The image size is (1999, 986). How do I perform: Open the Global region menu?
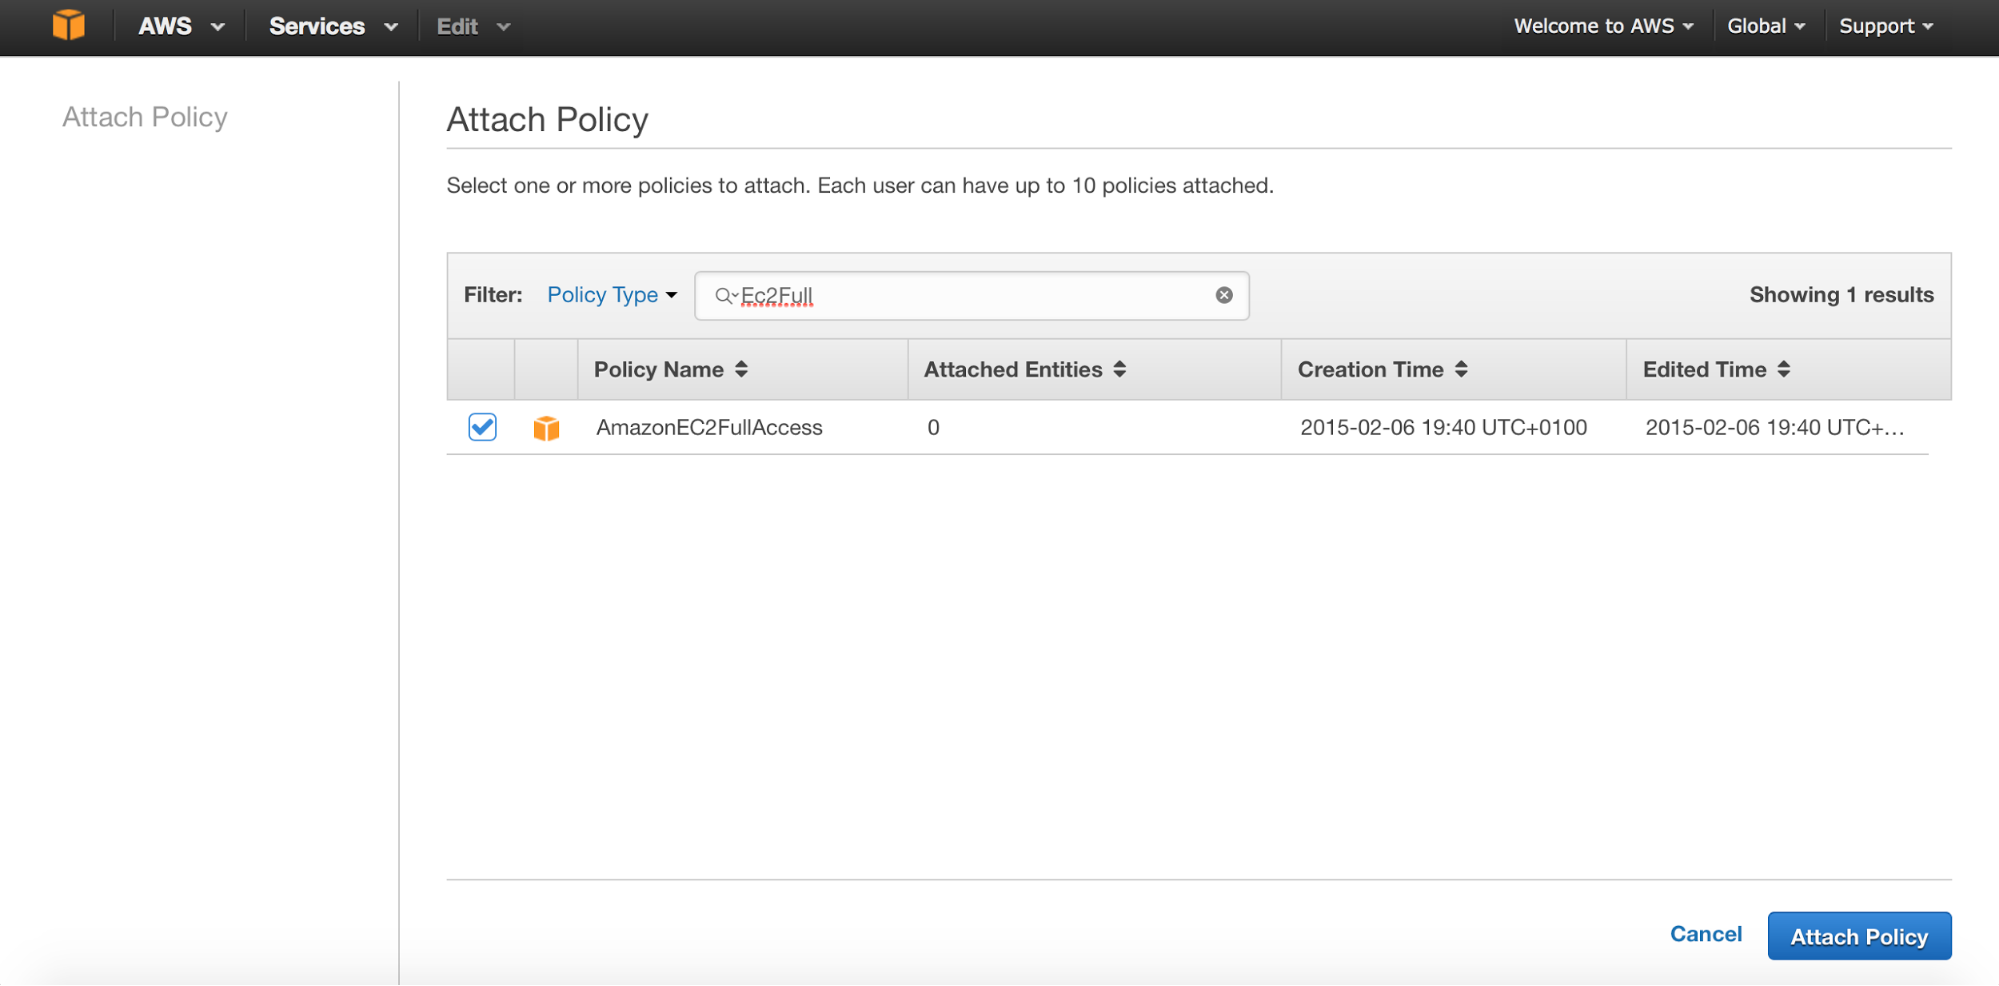coord(1766,26)
